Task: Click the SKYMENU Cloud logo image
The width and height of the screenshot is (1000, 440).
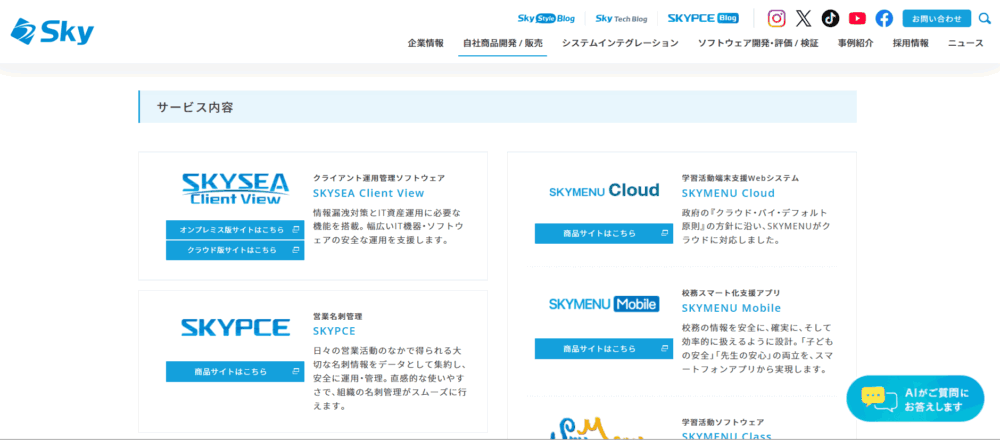Action: 604,190
